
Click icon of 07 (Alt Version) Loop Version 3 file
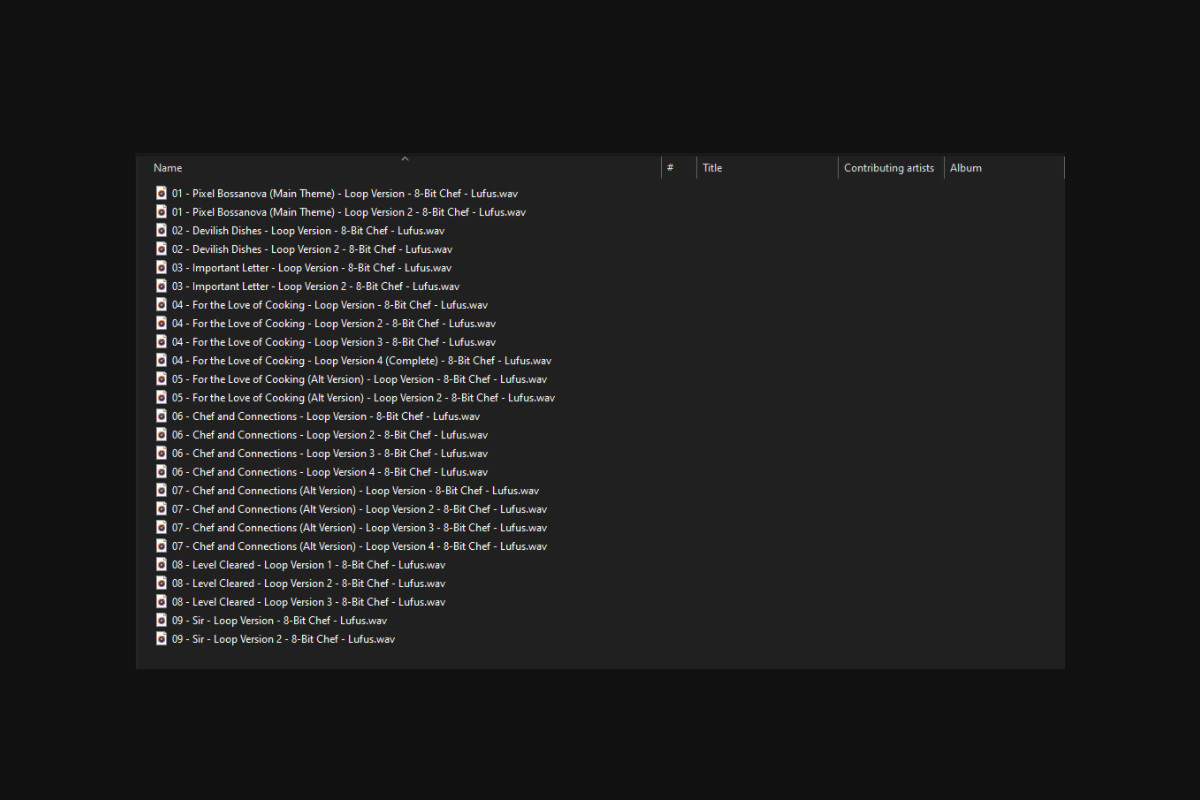point(161,527)
